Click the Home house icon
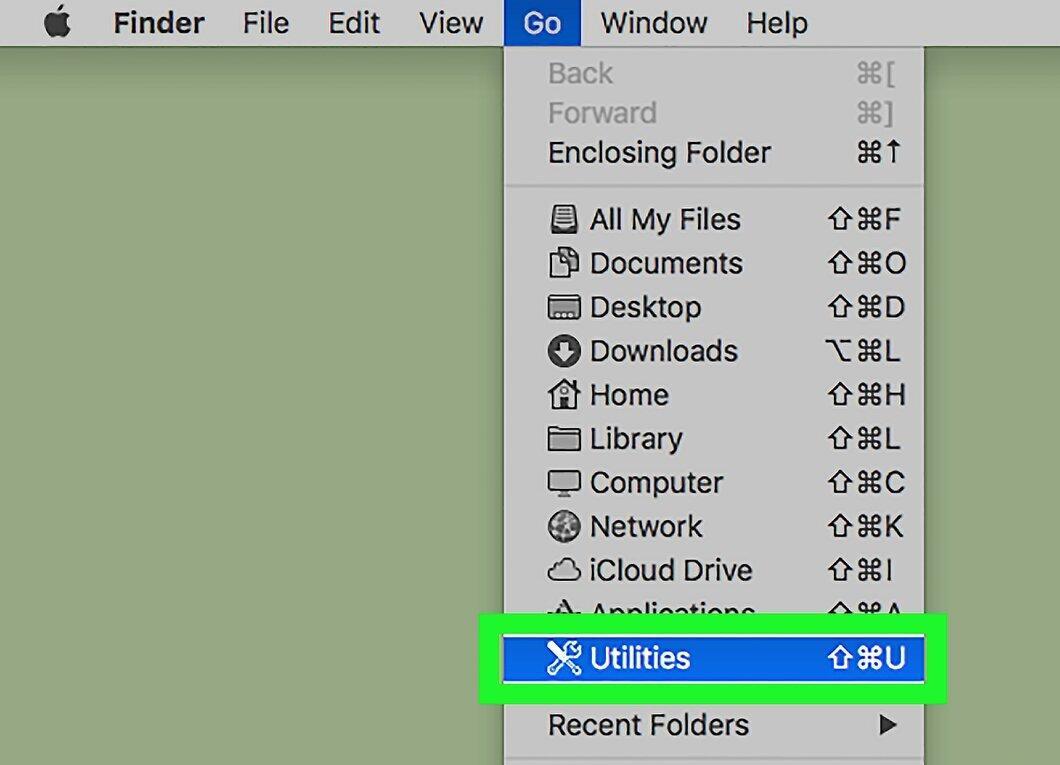The width and height of the screenshot is (1060, 765). (563, 394)
